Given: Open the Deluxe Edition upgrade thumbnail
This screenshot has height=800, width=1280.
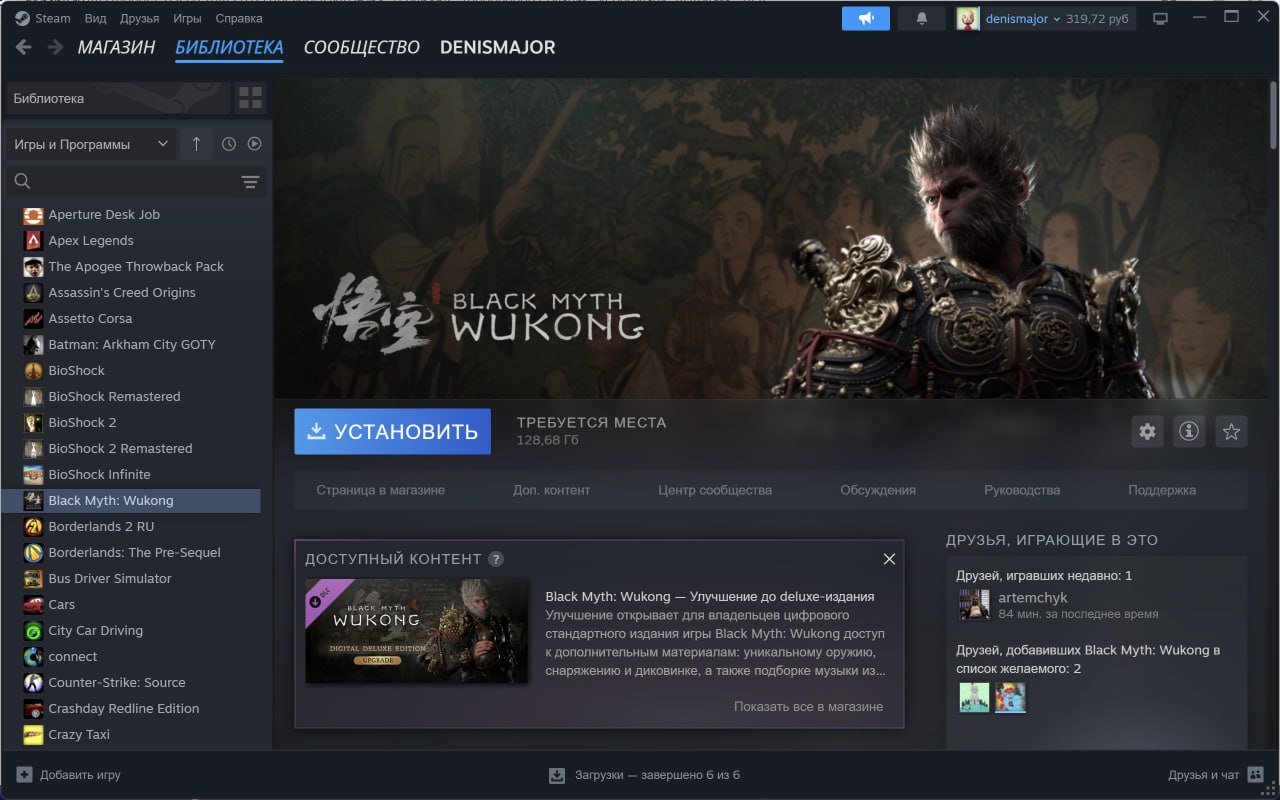Looking at the screenshot, I should coord(416,631).
